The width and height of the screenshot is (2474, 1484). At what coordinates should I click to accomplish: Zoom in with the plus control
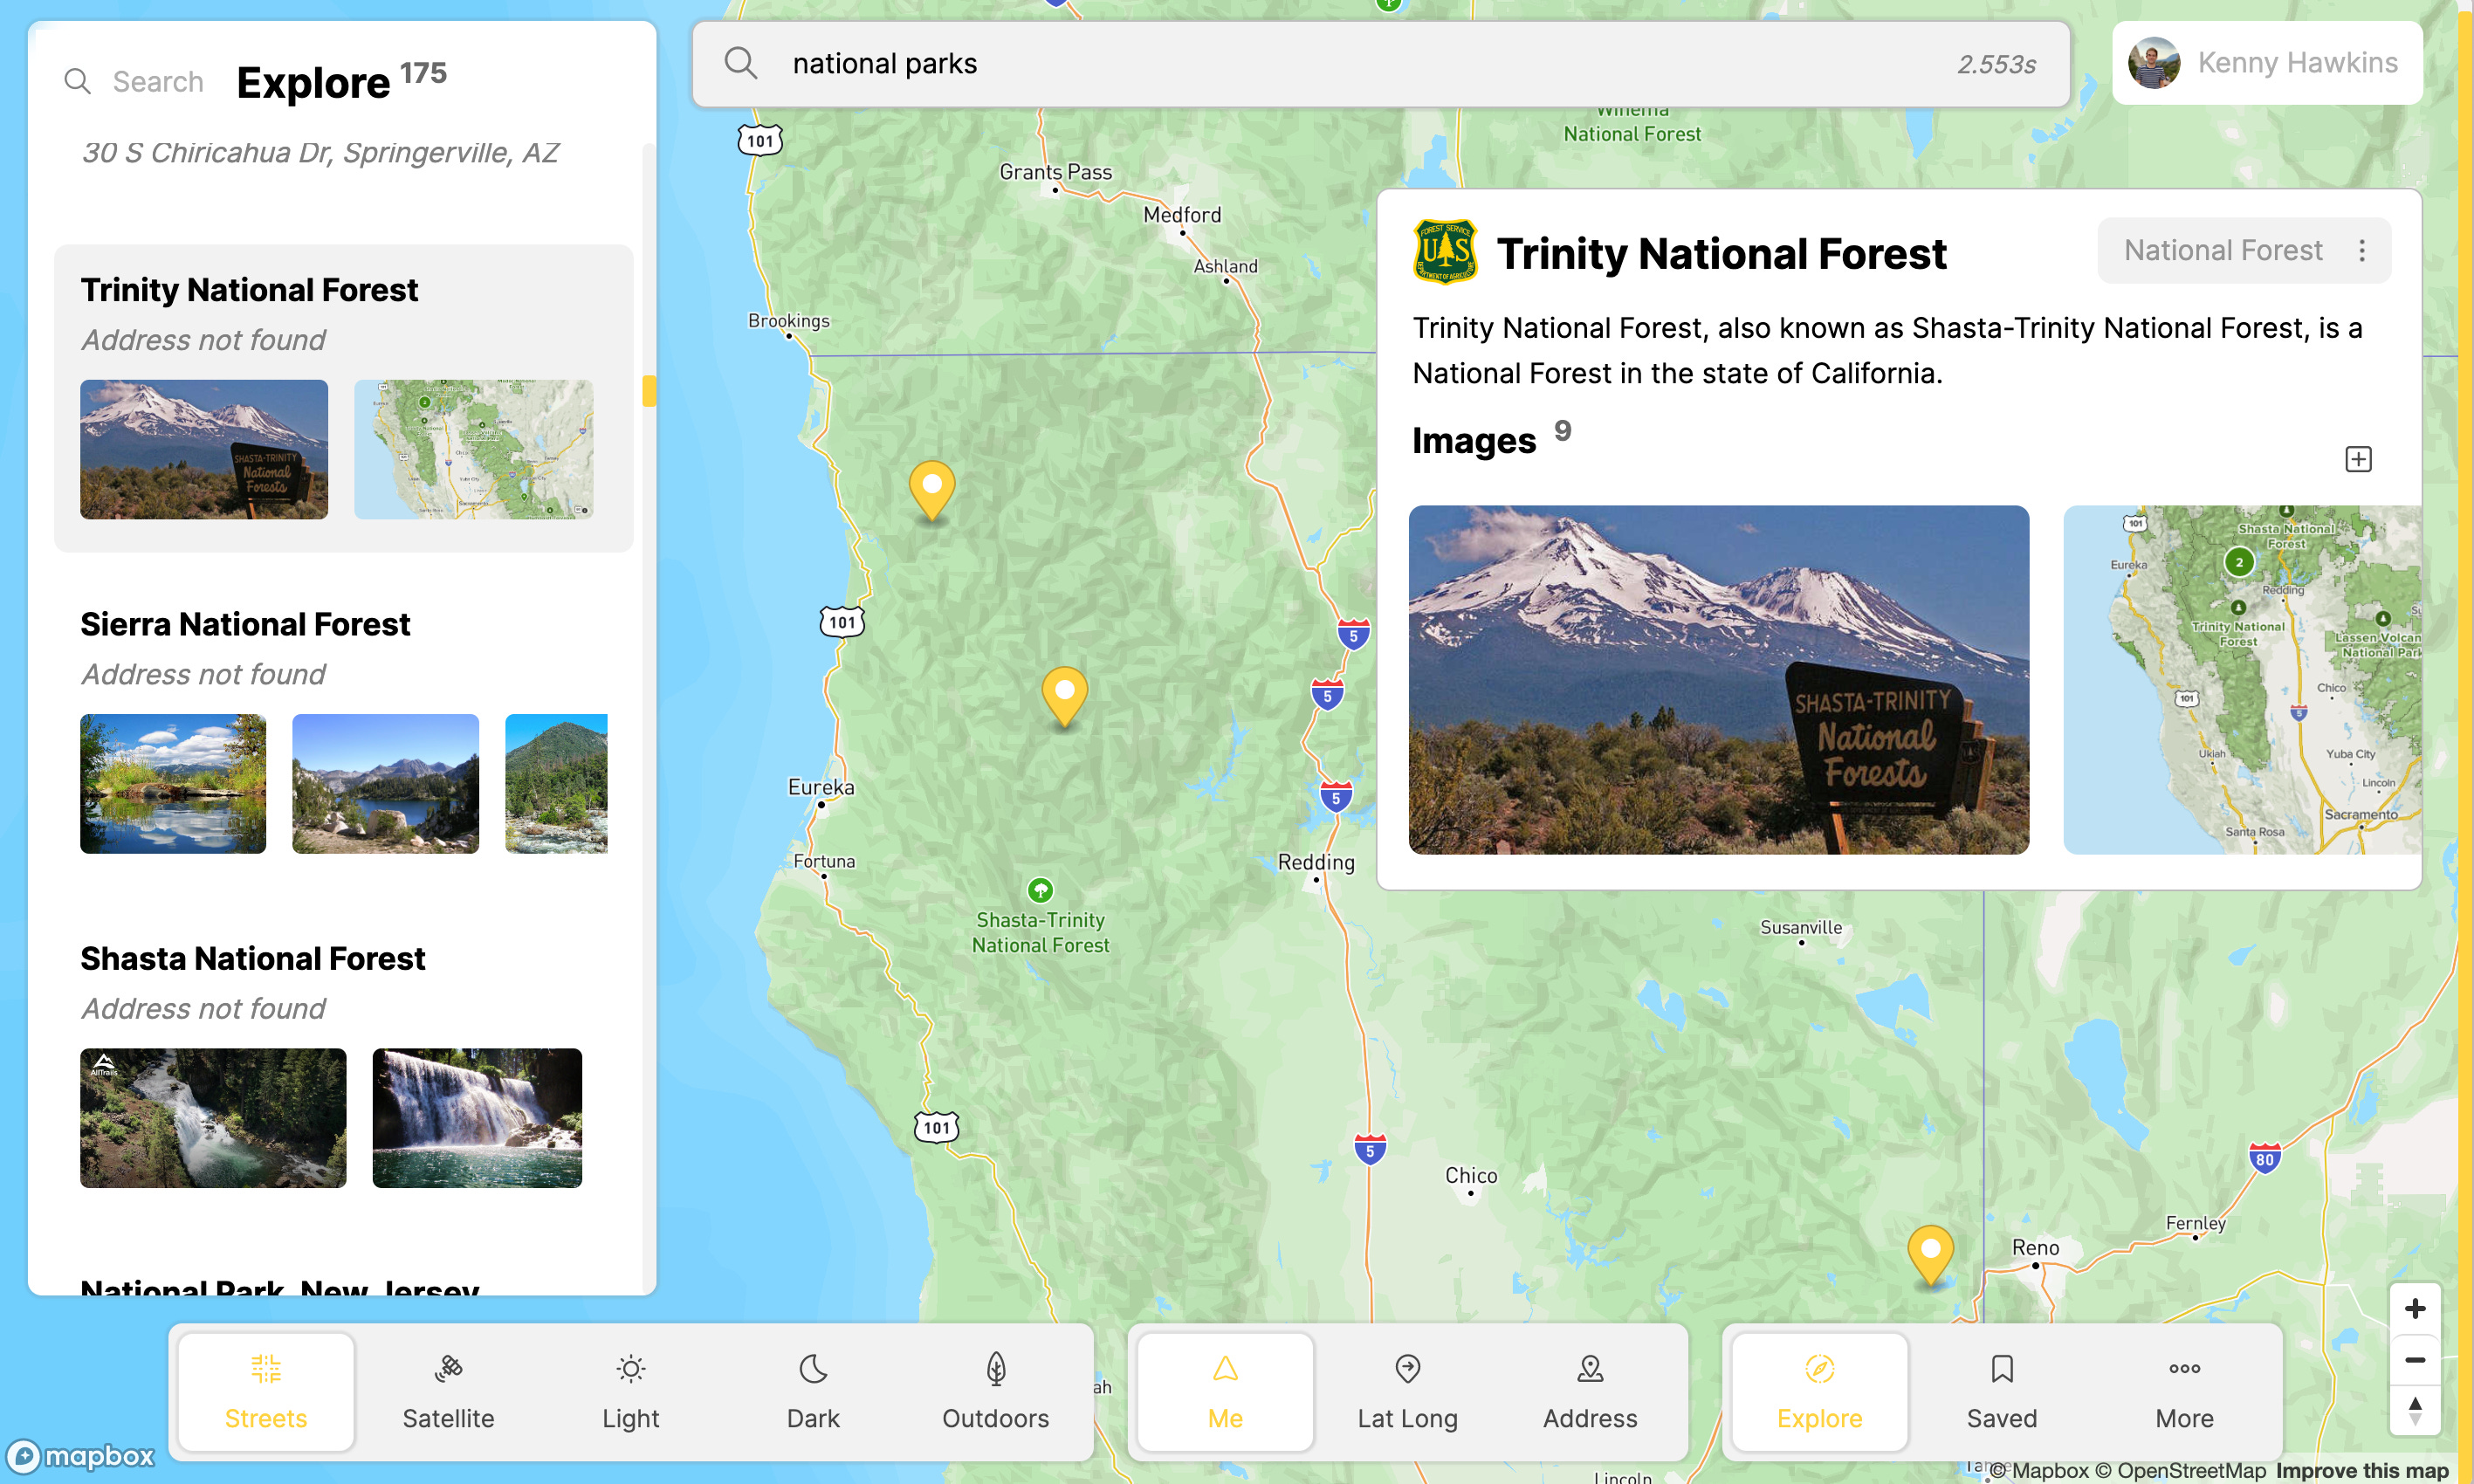click(x=2414, y=1308)
